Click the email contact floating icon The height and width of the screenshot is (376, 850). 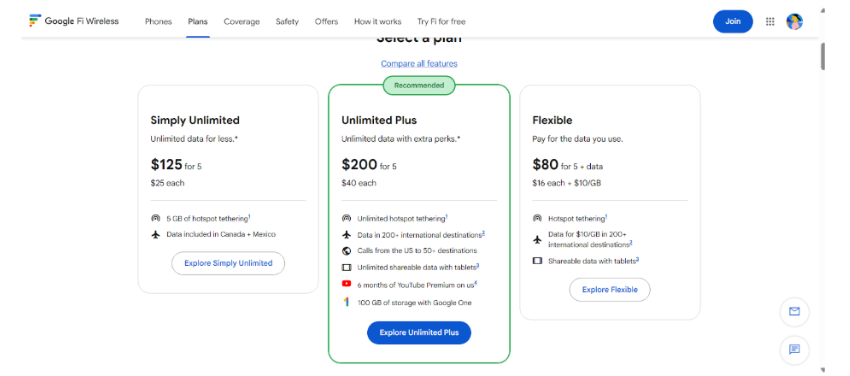pos(794,312)
